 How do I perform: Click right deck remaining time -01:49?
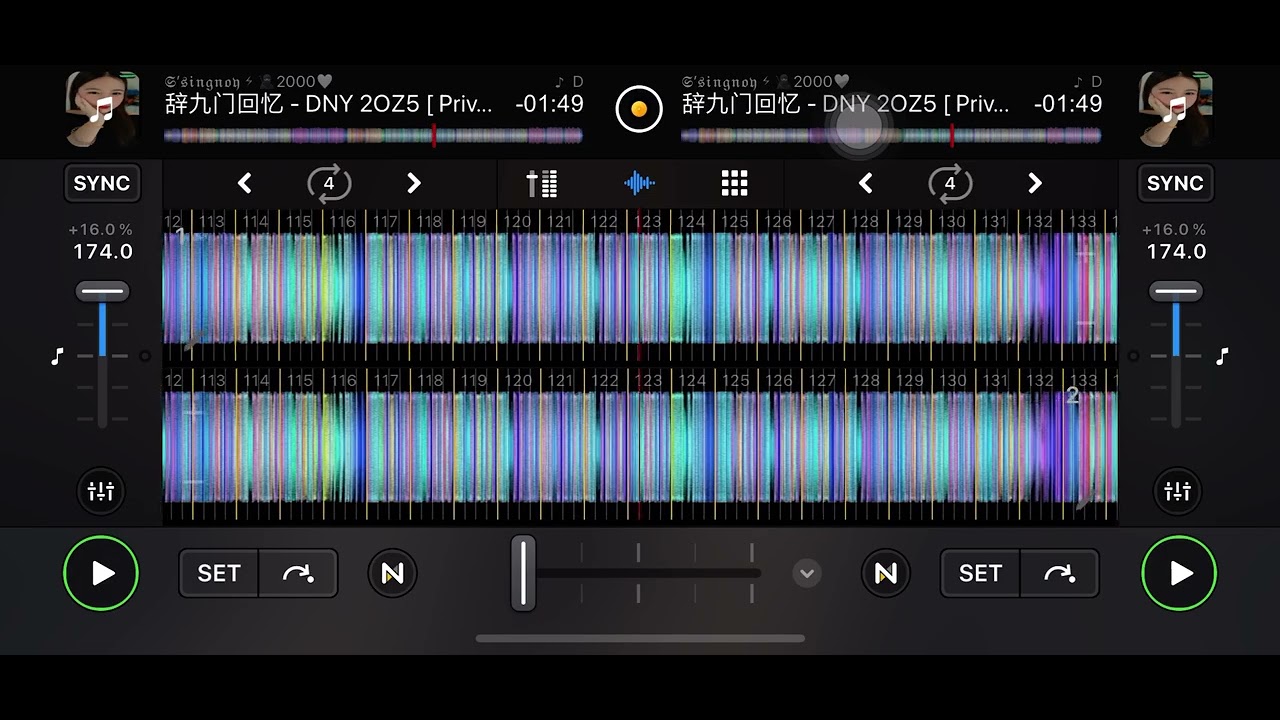coord(1068,104)
